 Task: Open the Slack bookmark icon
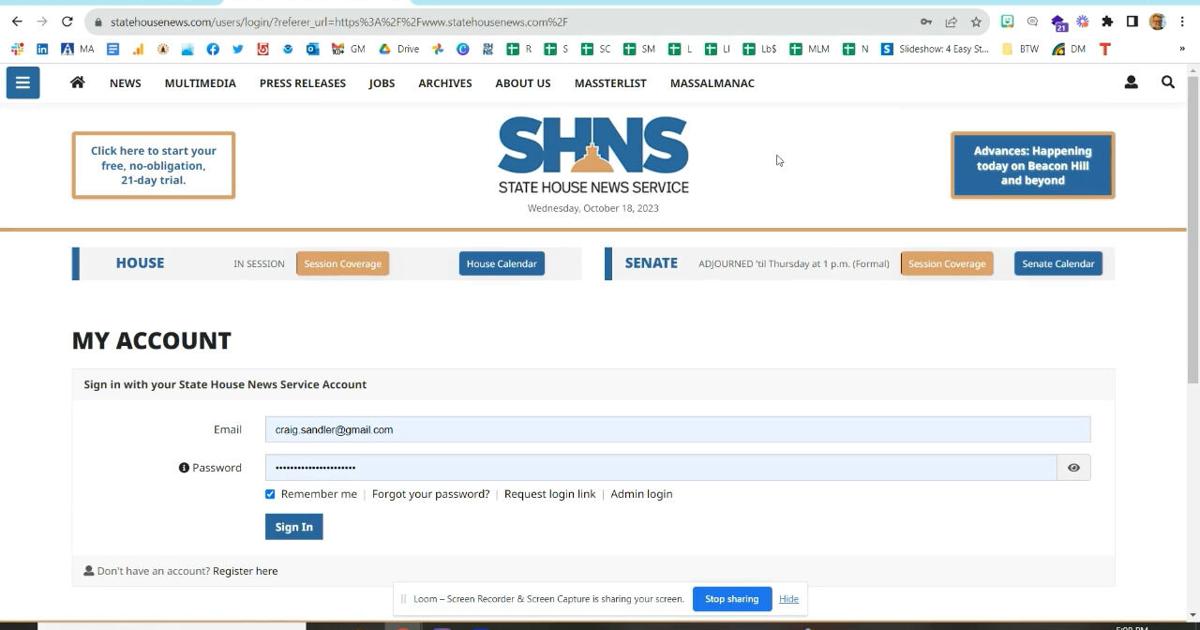click(17, 49)
